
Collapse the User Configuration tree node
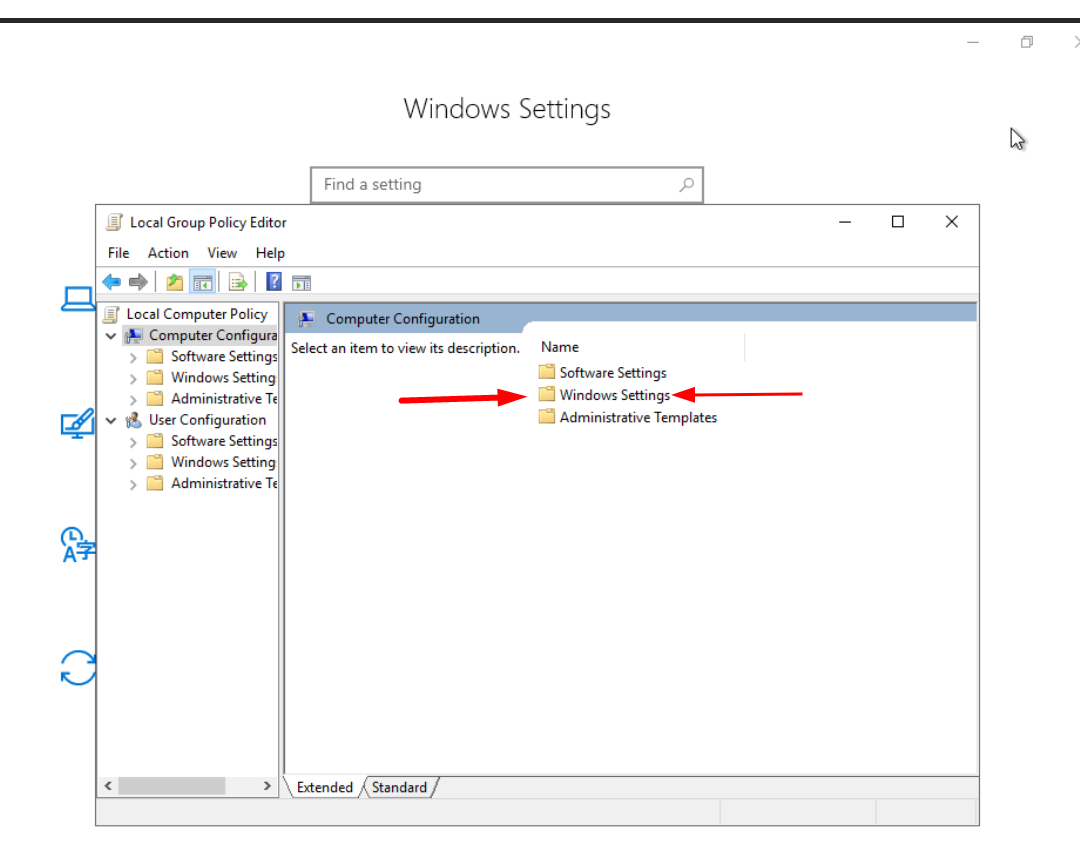point(110,421)
